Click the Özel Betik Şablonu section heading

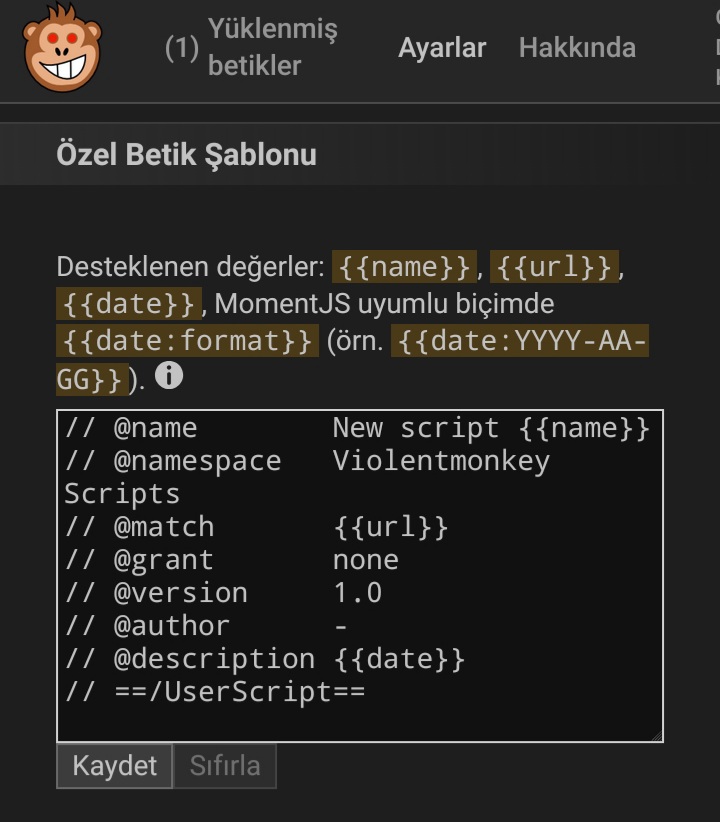[187, 155]
